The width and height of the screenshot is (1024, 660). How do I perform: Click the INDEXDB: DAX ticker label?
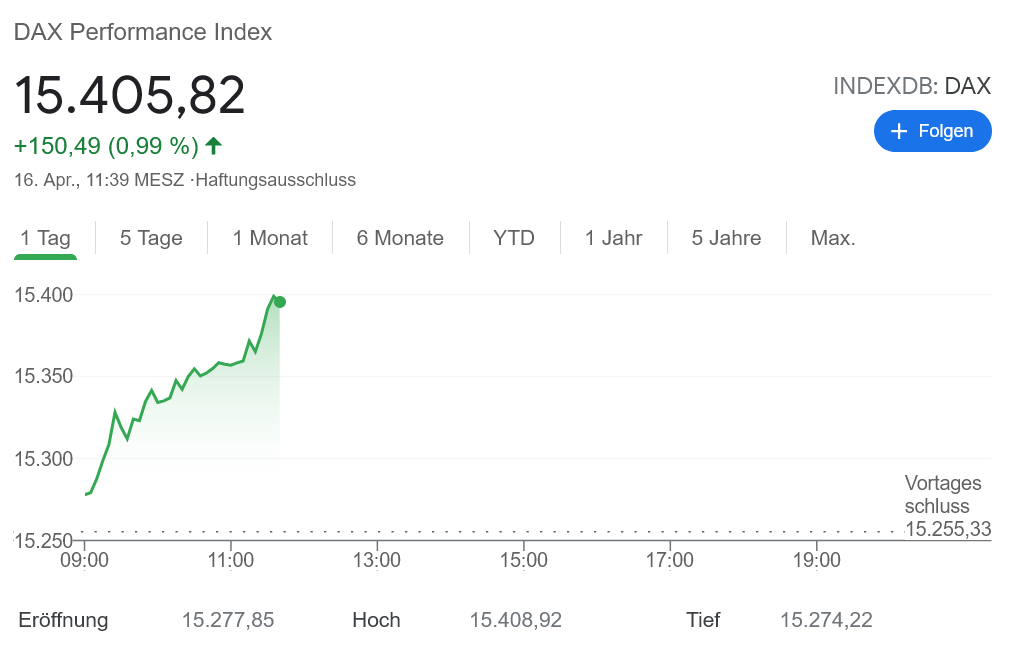coord(911,86)
